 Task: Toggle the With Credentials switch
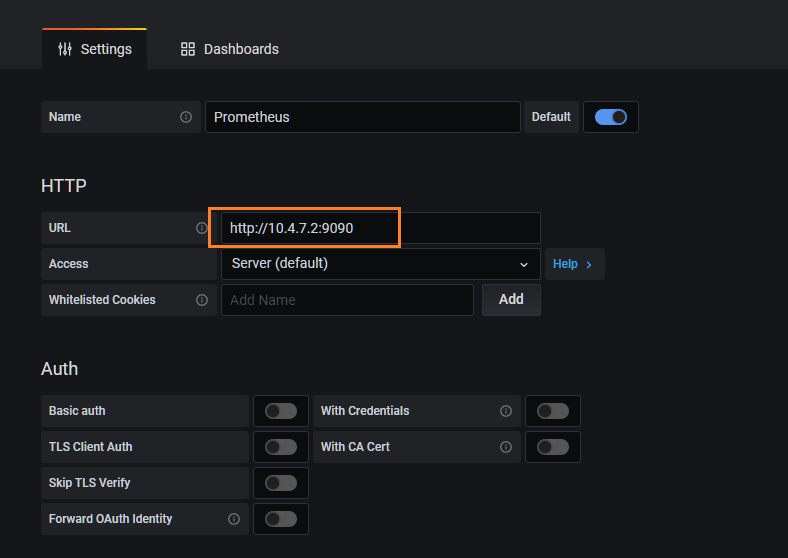pos(553,411)
